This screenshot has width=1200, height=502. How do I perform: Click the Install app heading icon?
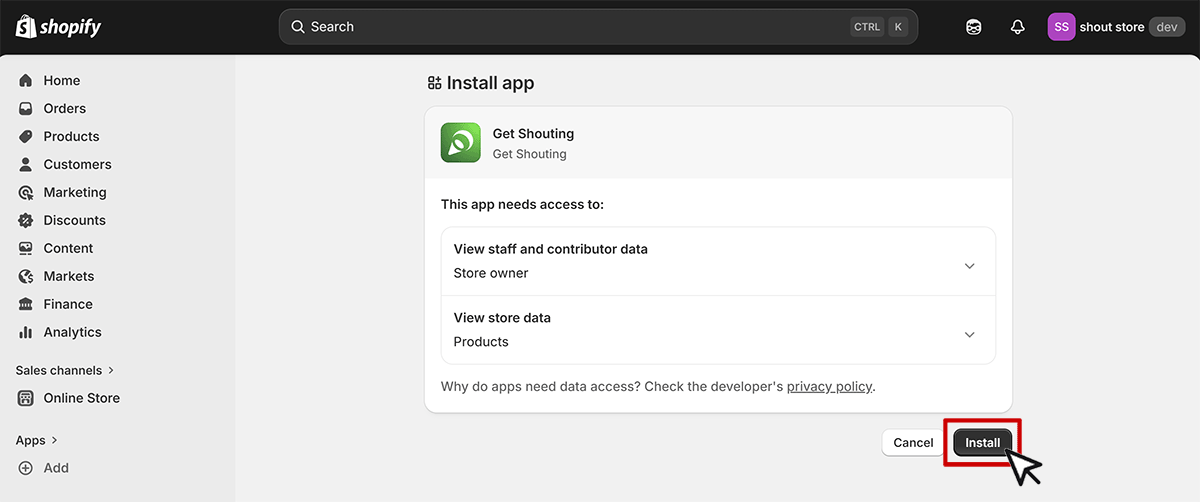click(x=434, y=83)
